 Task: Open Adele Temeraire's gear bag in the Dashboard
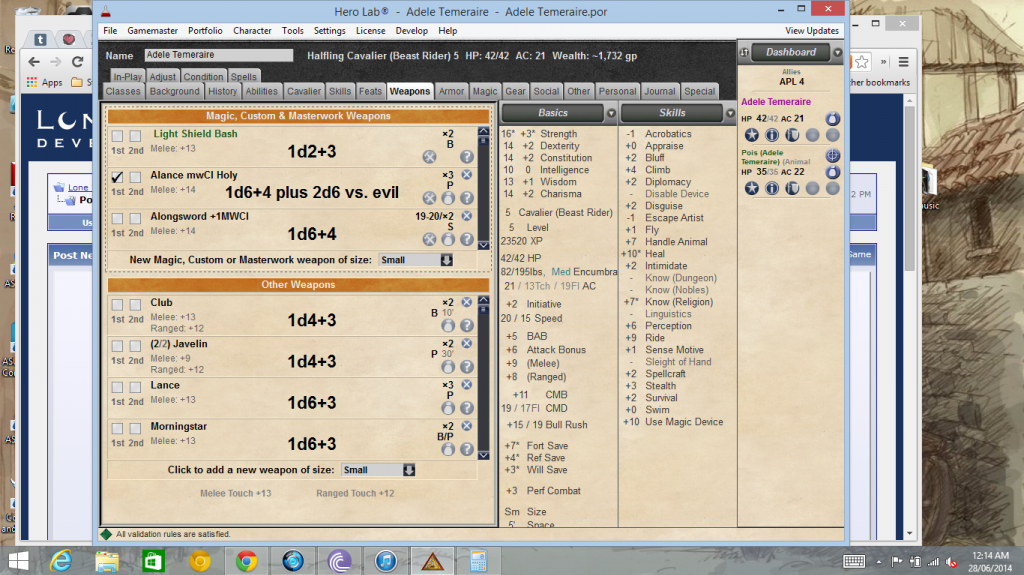point(833,118)
